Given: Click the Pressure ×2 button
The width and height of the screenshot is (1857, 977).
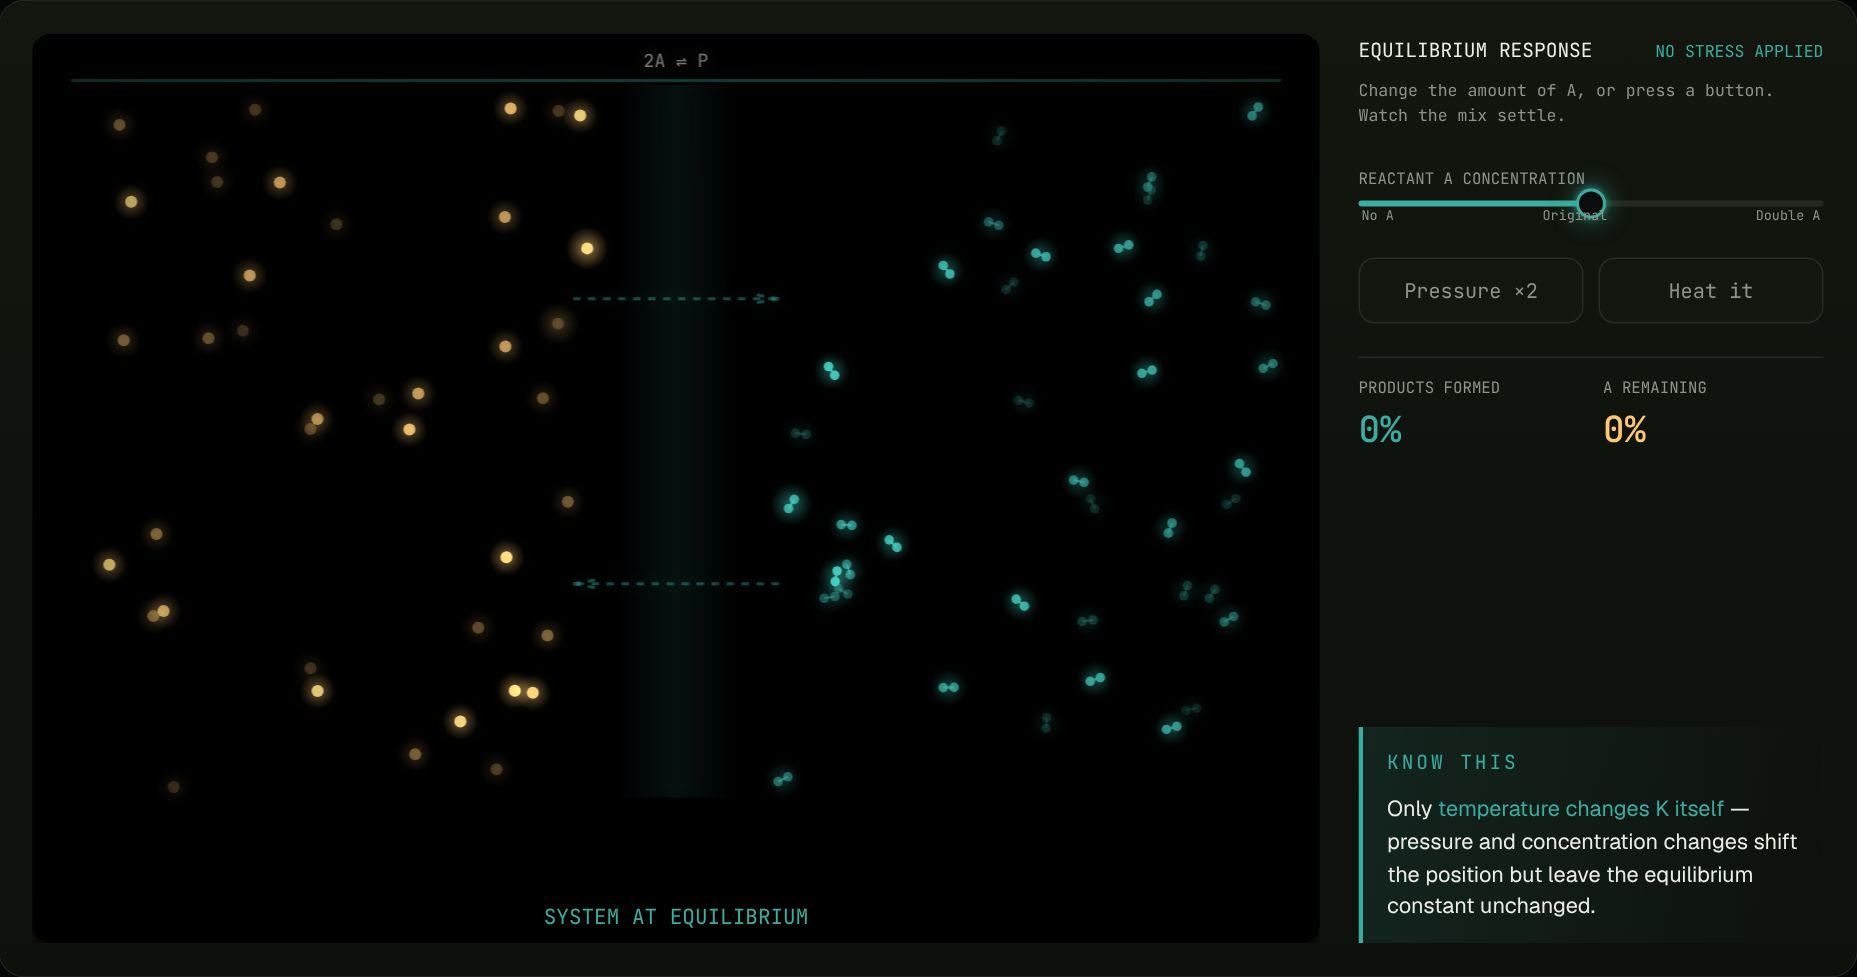Looking at the screenshot, I should tap(1470, 291).
